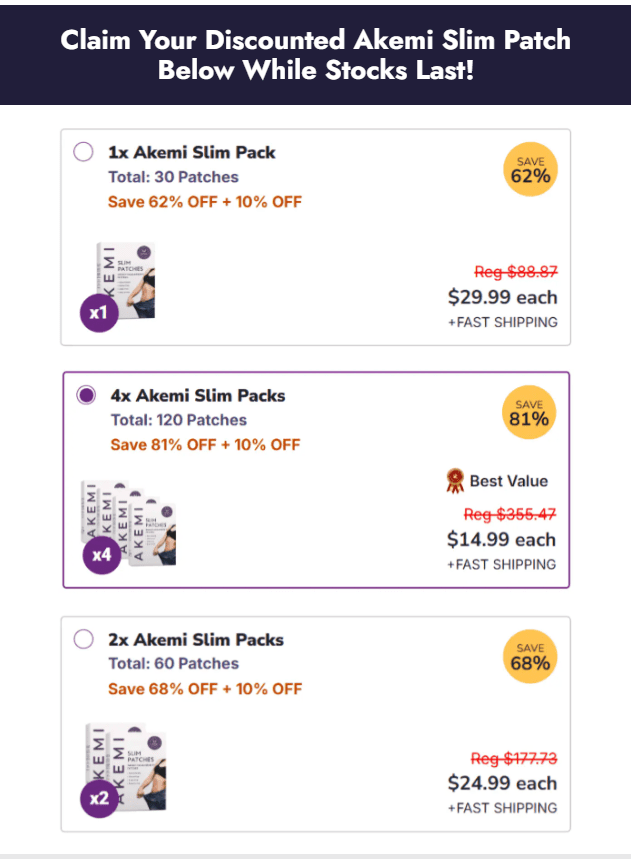The image size is (631, 859).
Task: Click the purple x1 quantity badge
Action: click(99, 313)
